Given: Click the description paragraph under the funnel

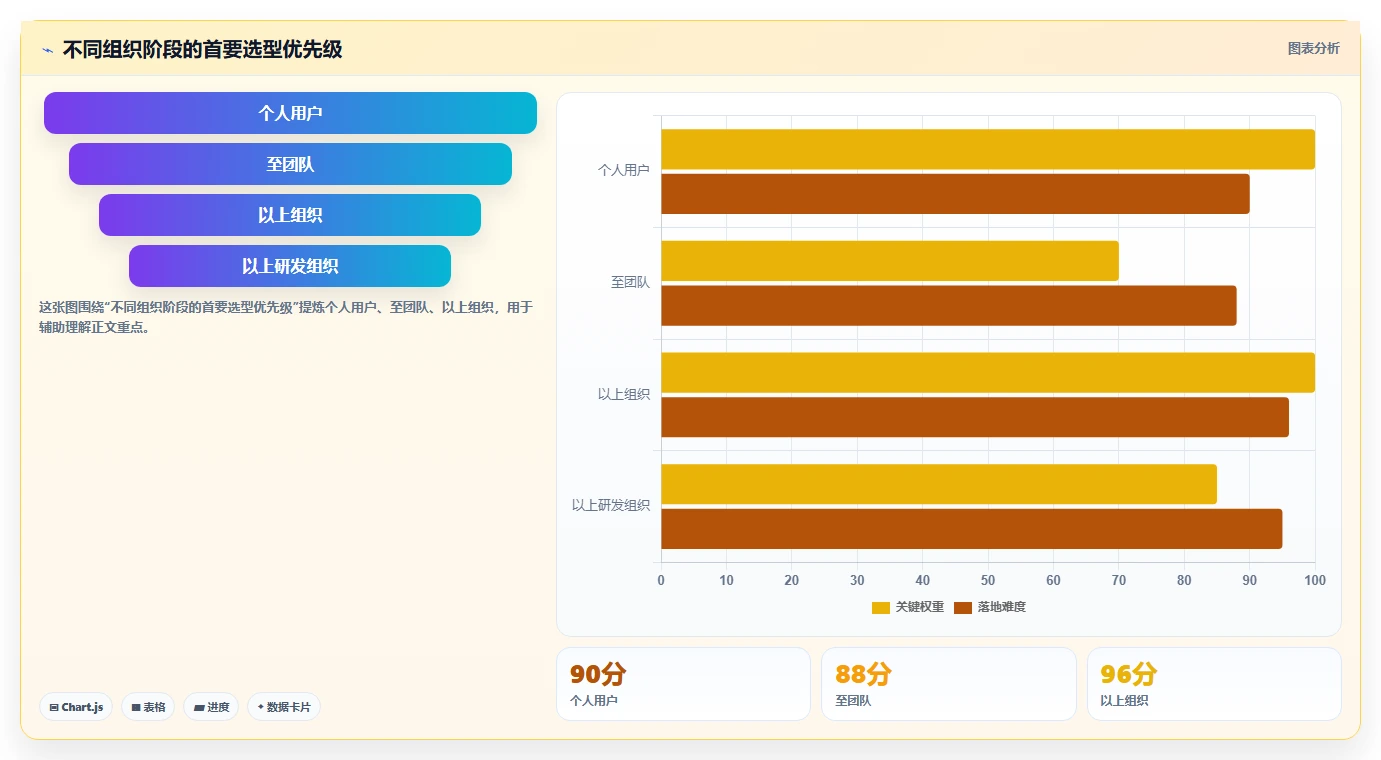Looking at the screenshot, I should (x=286, y=317).
